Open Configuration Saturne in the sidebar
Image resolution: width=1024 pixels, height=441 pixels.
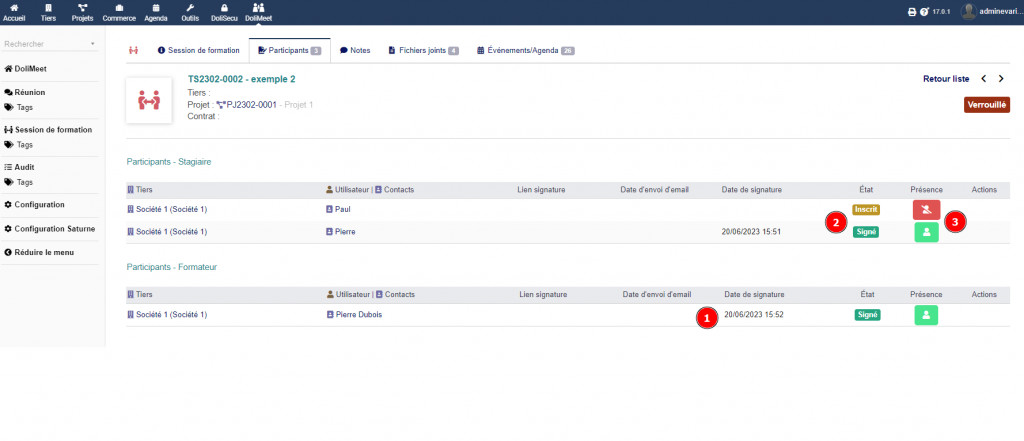(50, 229)
